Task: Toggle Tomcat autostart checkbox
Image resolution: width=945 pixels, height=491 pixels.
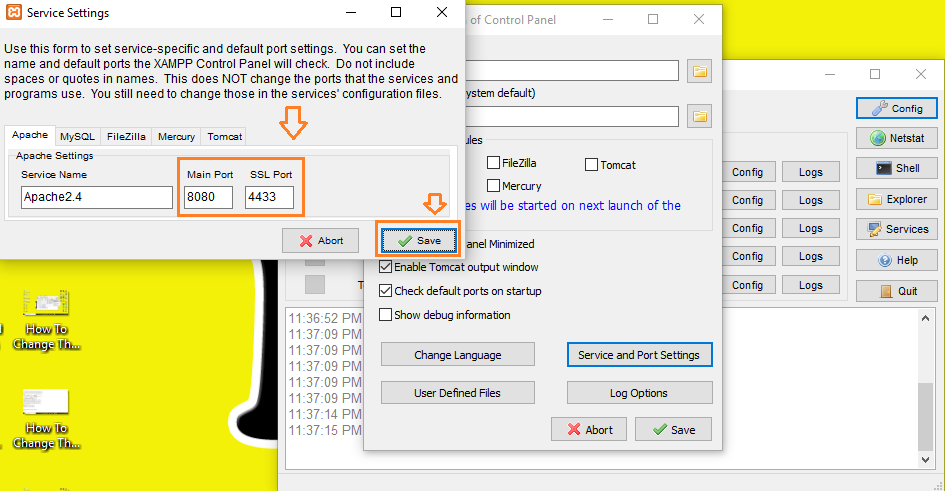Action: [x=591, y=164]
